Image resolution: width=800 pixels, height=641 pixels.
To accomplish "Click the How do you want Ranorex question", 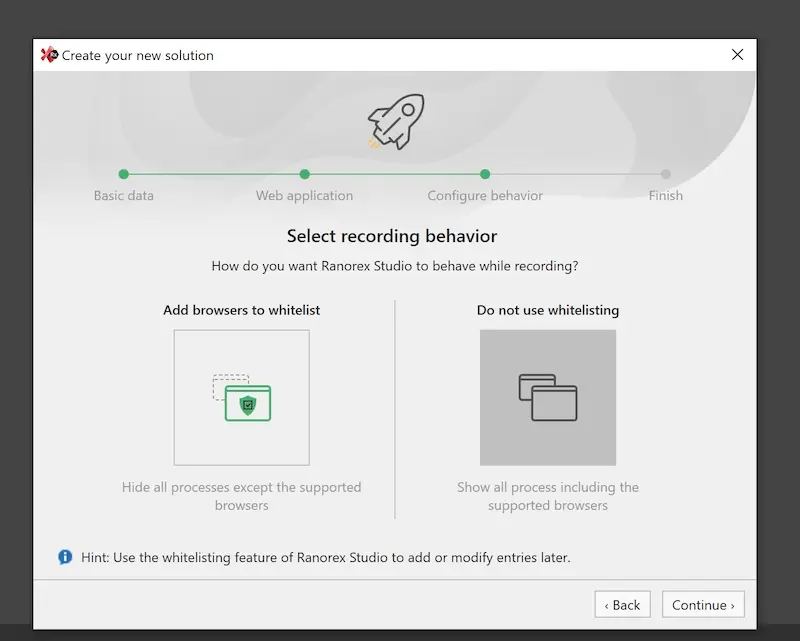I will [x=395, y=266].
